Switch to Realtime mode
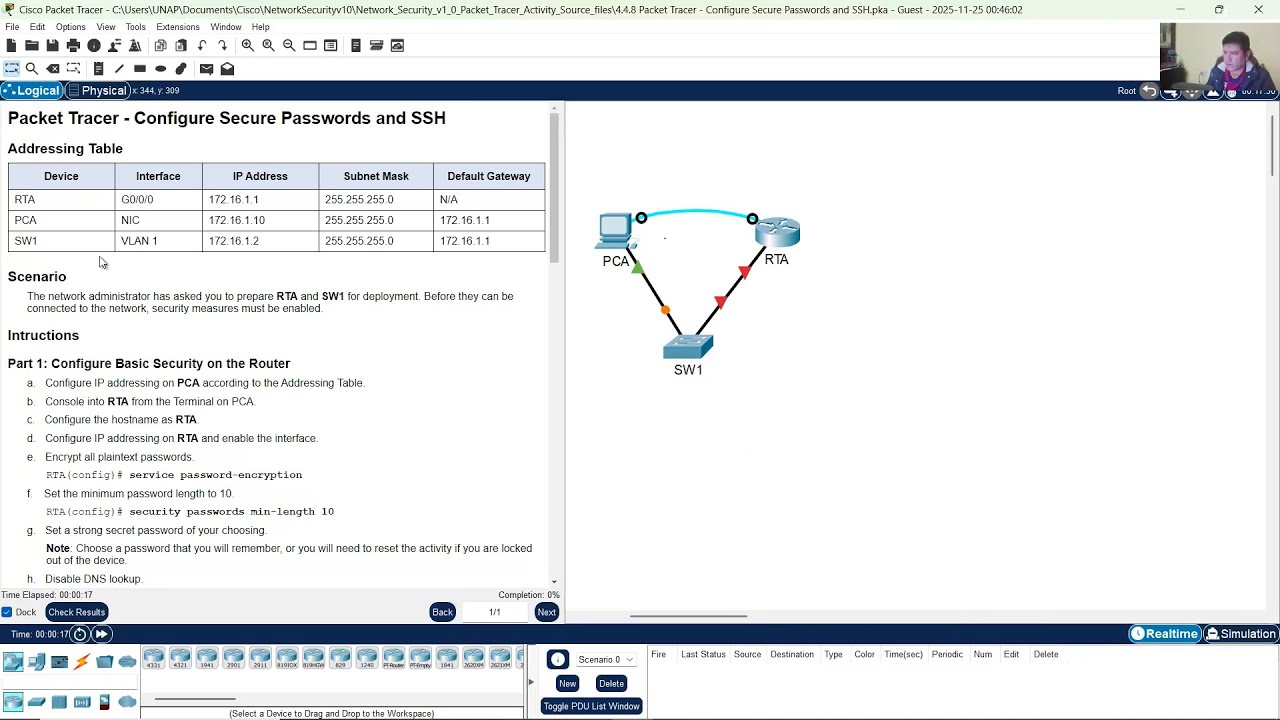The height and width of the screenshot is (720, 1280). pyautogui.click(x=1164, y=634)
